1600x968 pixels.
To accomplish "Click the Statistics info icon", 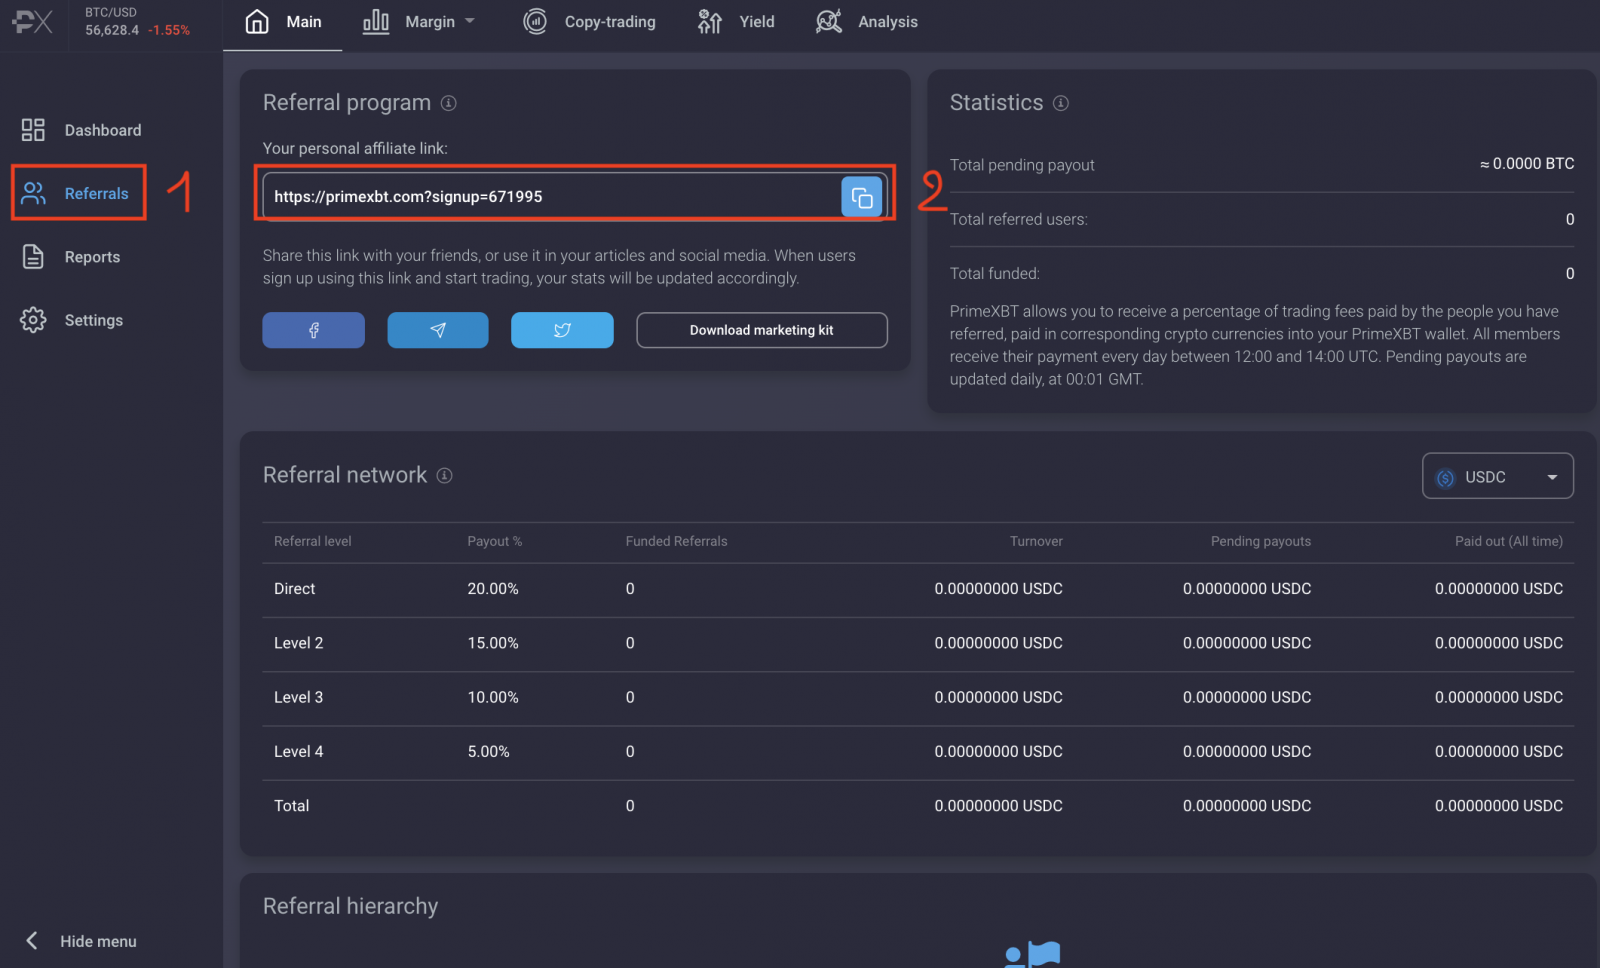I will click(x=1060, y=102).
